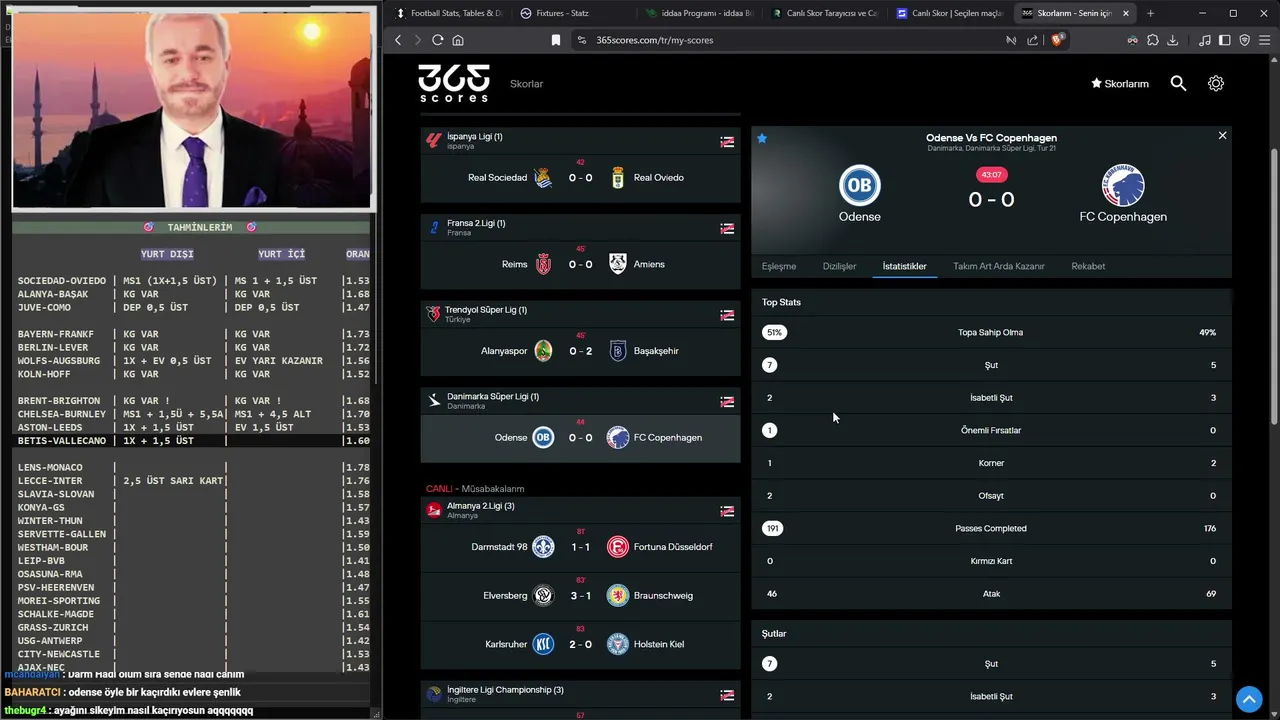
Task: Click the Danimarka Süper Ligi league icon
Action: coord(434,401)
